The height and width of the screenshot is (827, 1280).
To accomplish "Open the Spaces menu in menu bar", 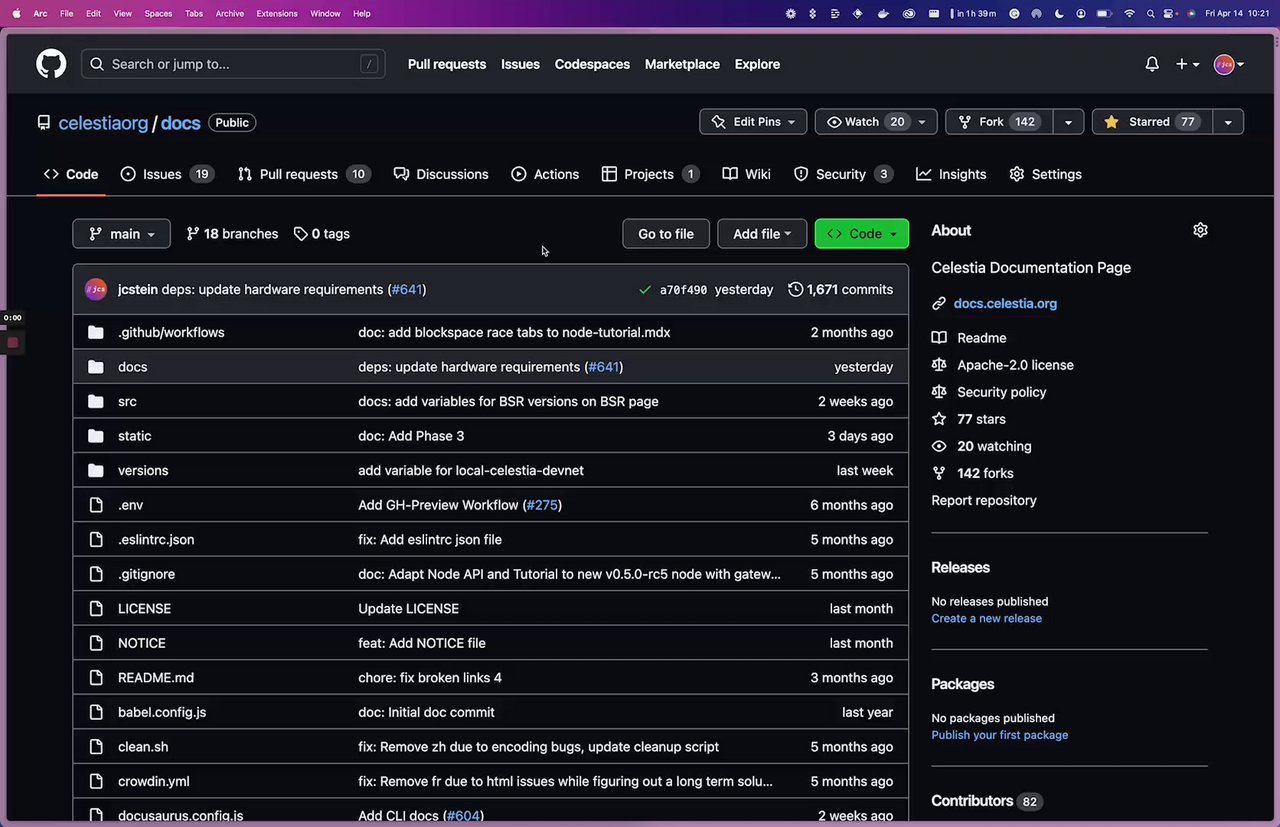I will pyautogui.click(x=158, y=13).
